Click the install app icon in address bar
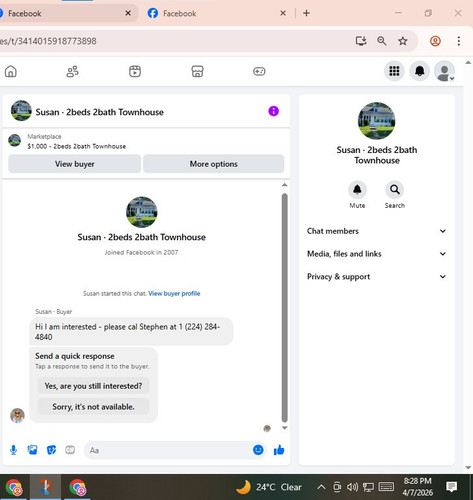473x500 pixels. click(x=361, y=41)
